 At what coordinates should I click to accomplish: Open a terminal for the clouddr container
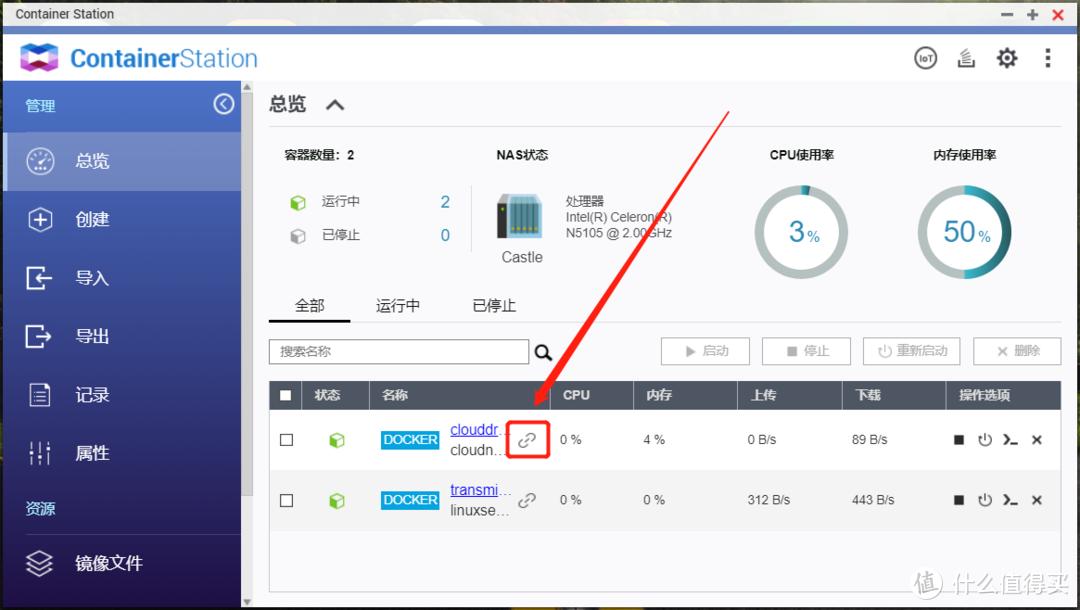(1012, 439)
